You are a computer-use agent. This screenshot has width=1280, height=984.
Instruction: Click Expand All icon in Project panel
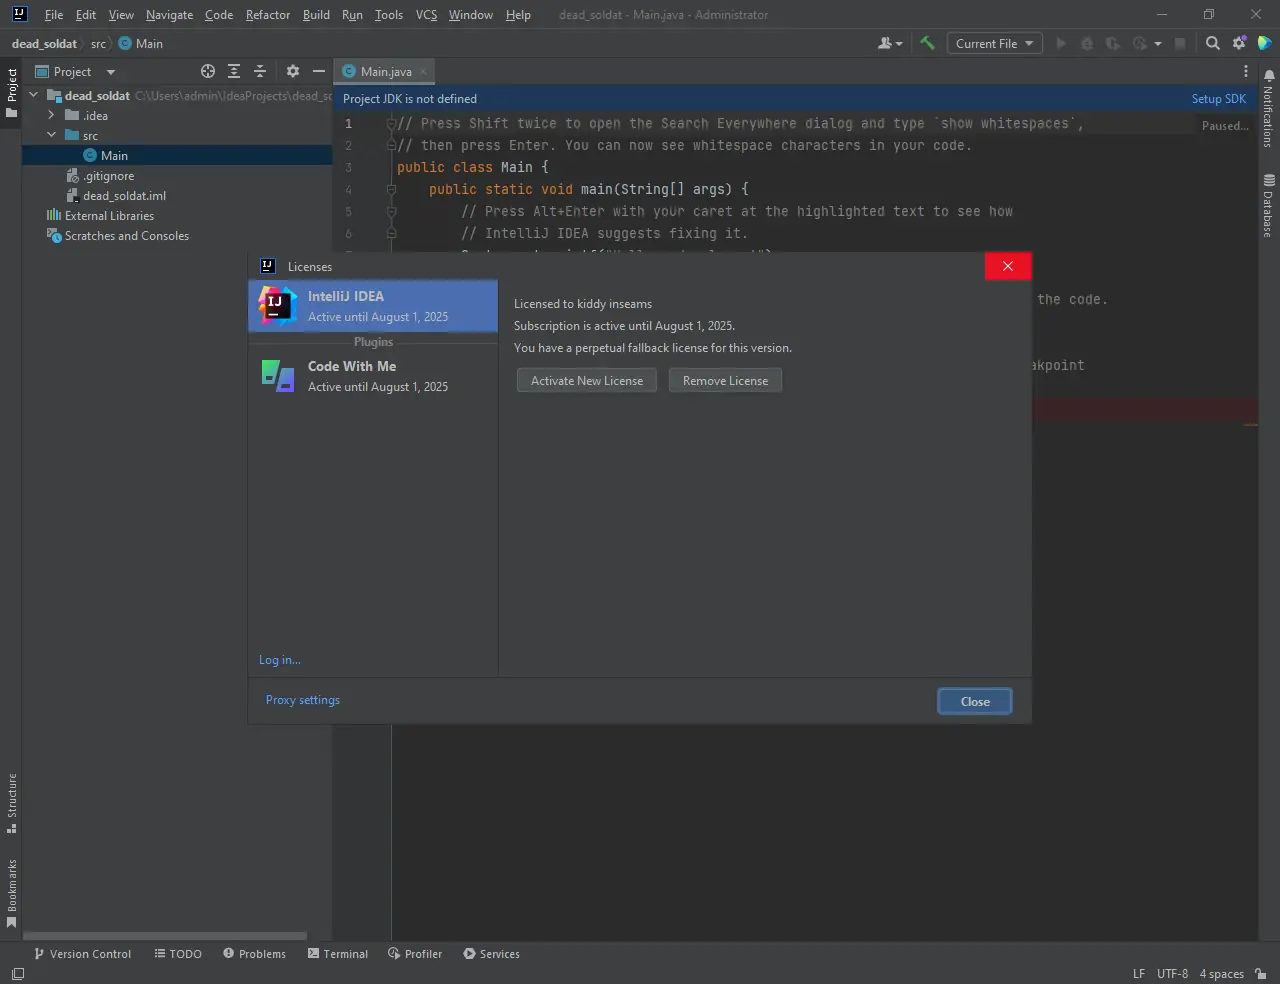pyautogui.click(x=234, y=71)
